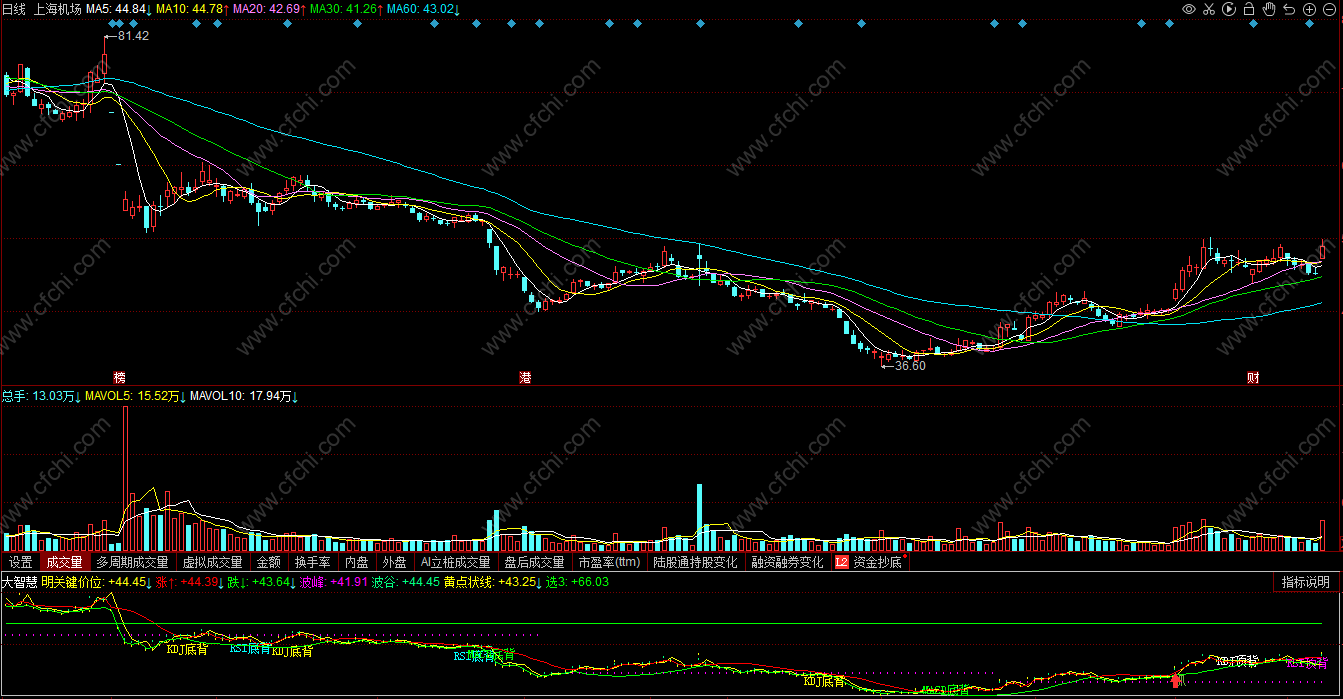Image resolution: width=1343 pixels, height=699 pixels.
Task: Open 陆股通持股变化 tab
Action: coord(695,562)
